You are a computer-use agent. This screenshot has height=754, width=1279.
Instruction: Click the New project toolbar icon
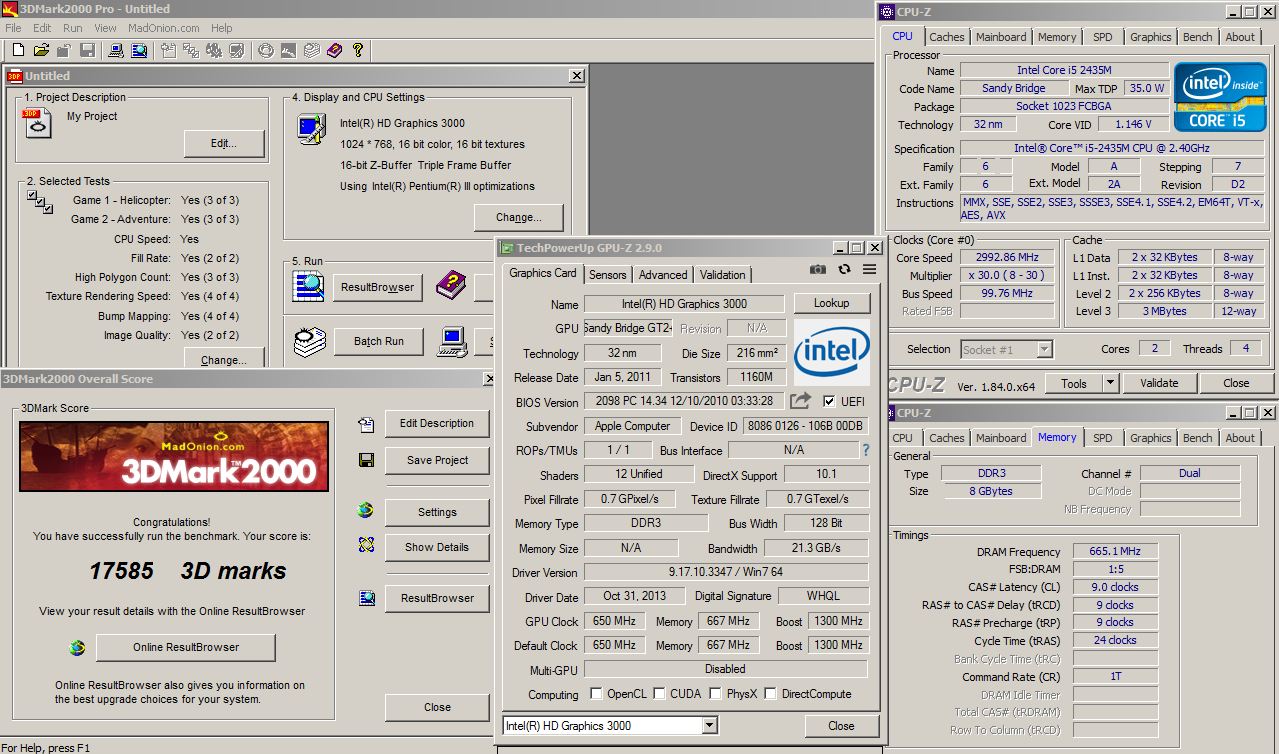coord(19,50)
